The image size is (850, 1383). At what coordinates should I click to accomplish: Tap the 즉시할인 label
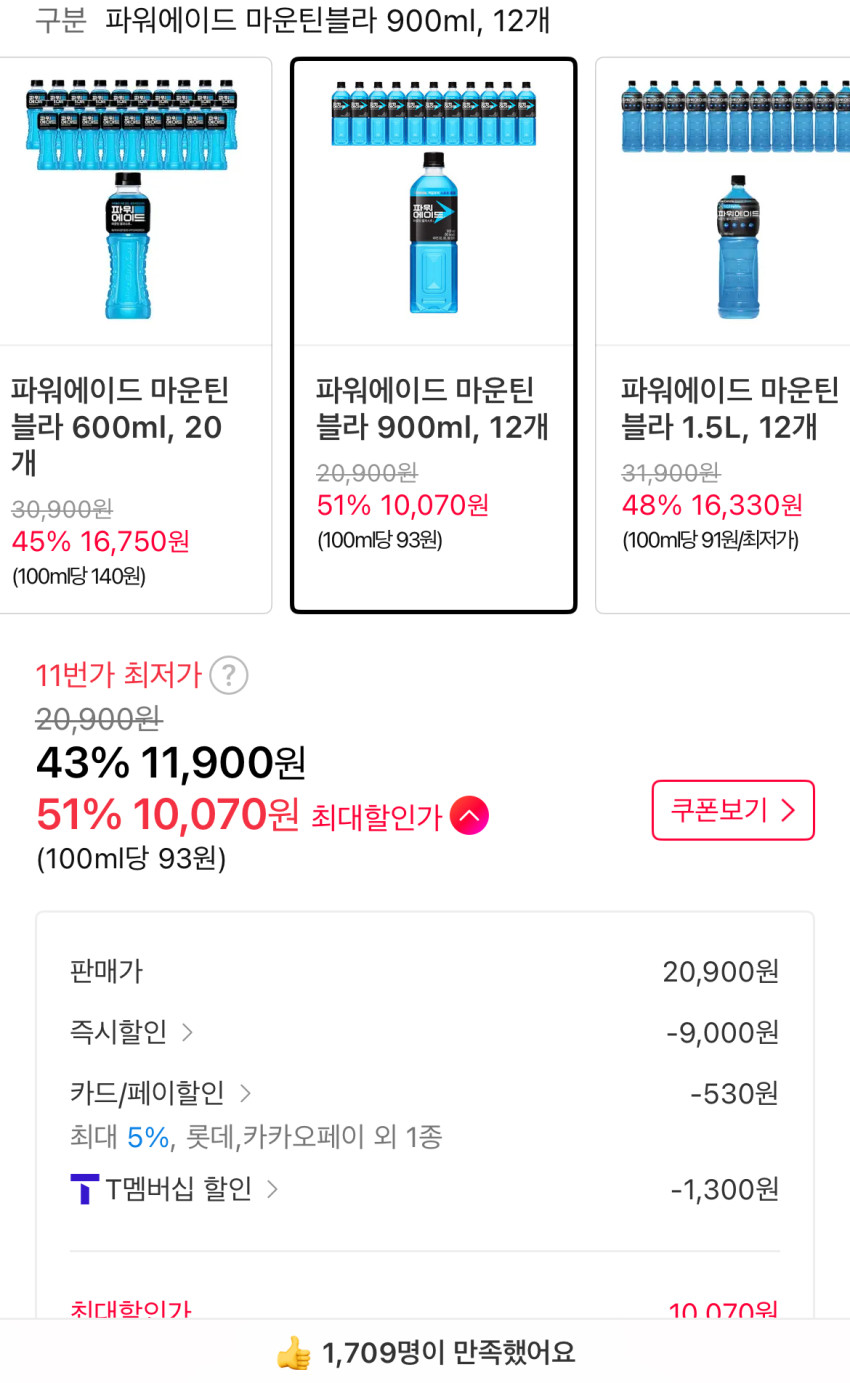tap(118, 1032)
